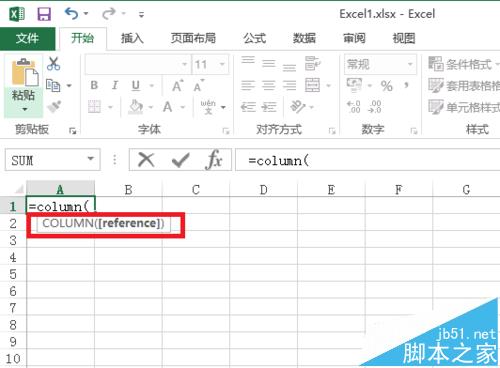500x368 pixels.
Task: Expand the 粘贴 paste options arrow
Action: pyautogui.click(x=24, y=109)
